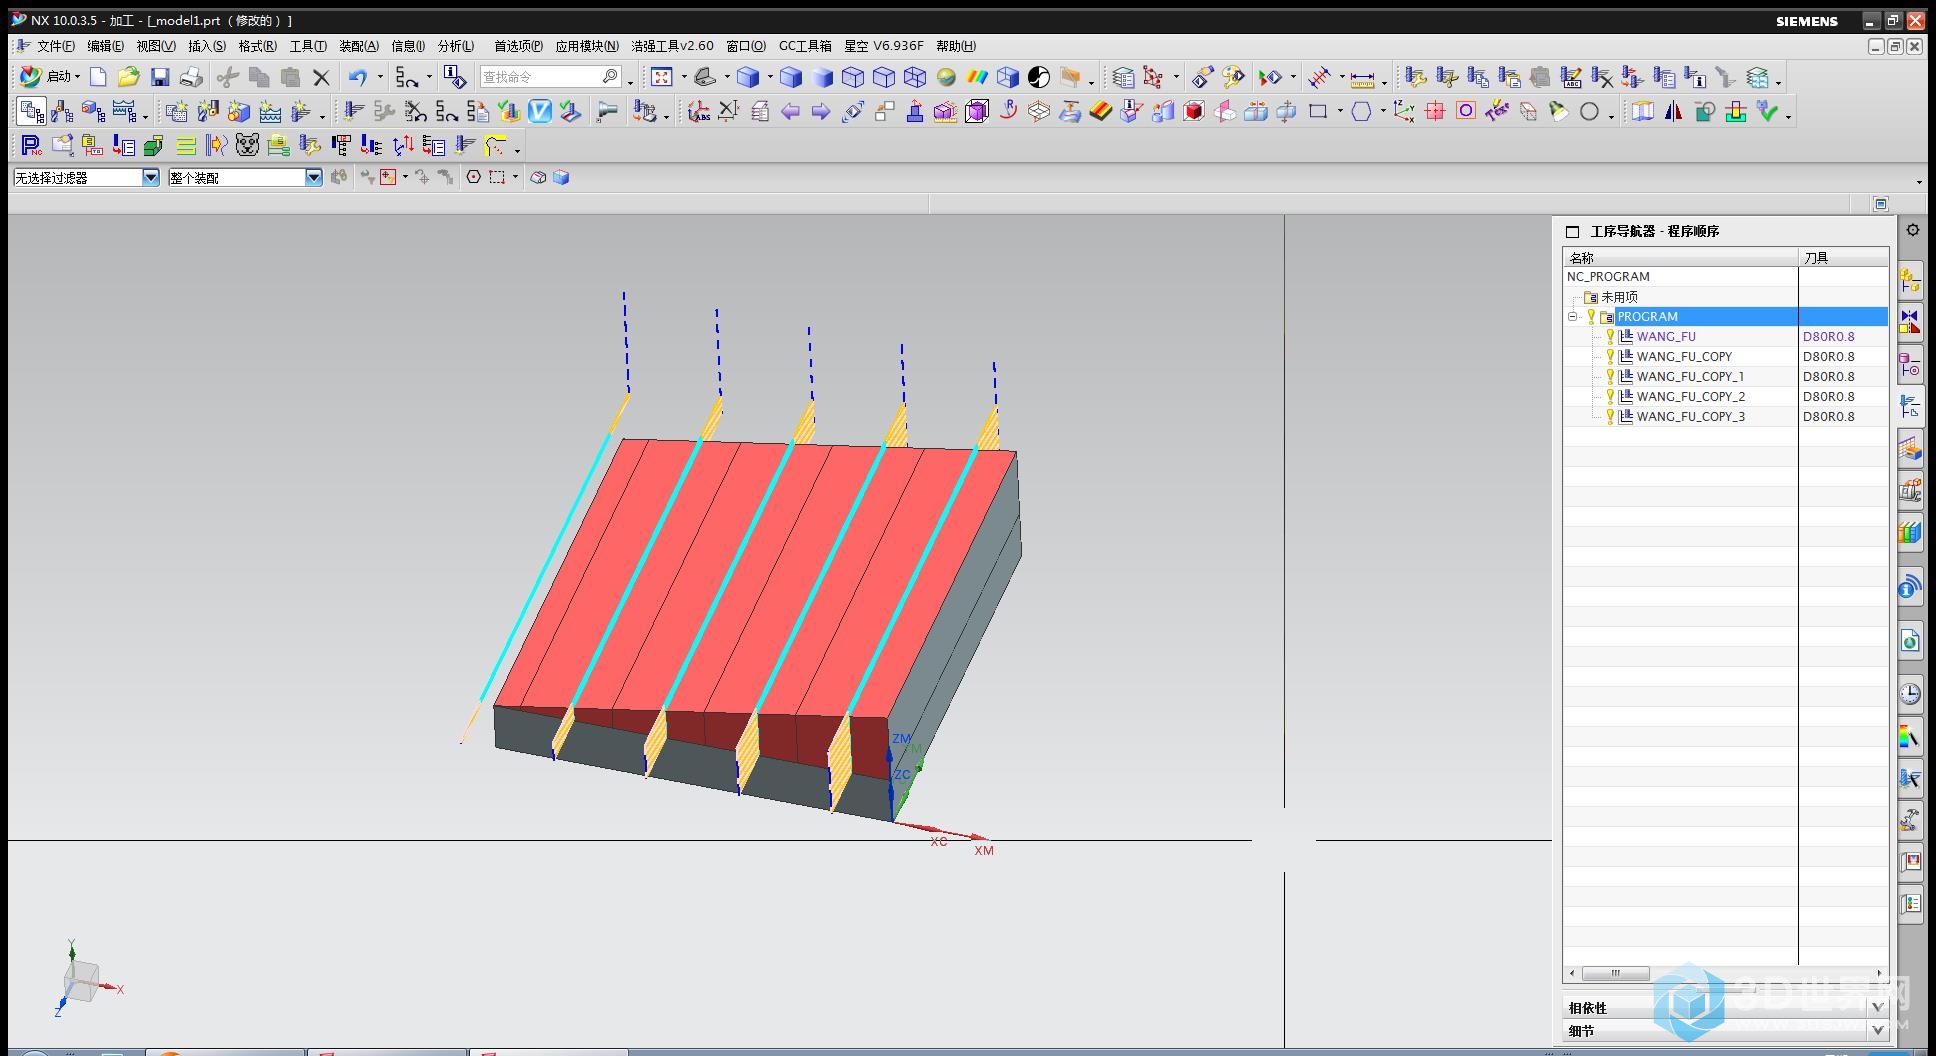1936x1056 pixels.
Task: Open the resource bar gear settings
Action: pos(1912,230)
